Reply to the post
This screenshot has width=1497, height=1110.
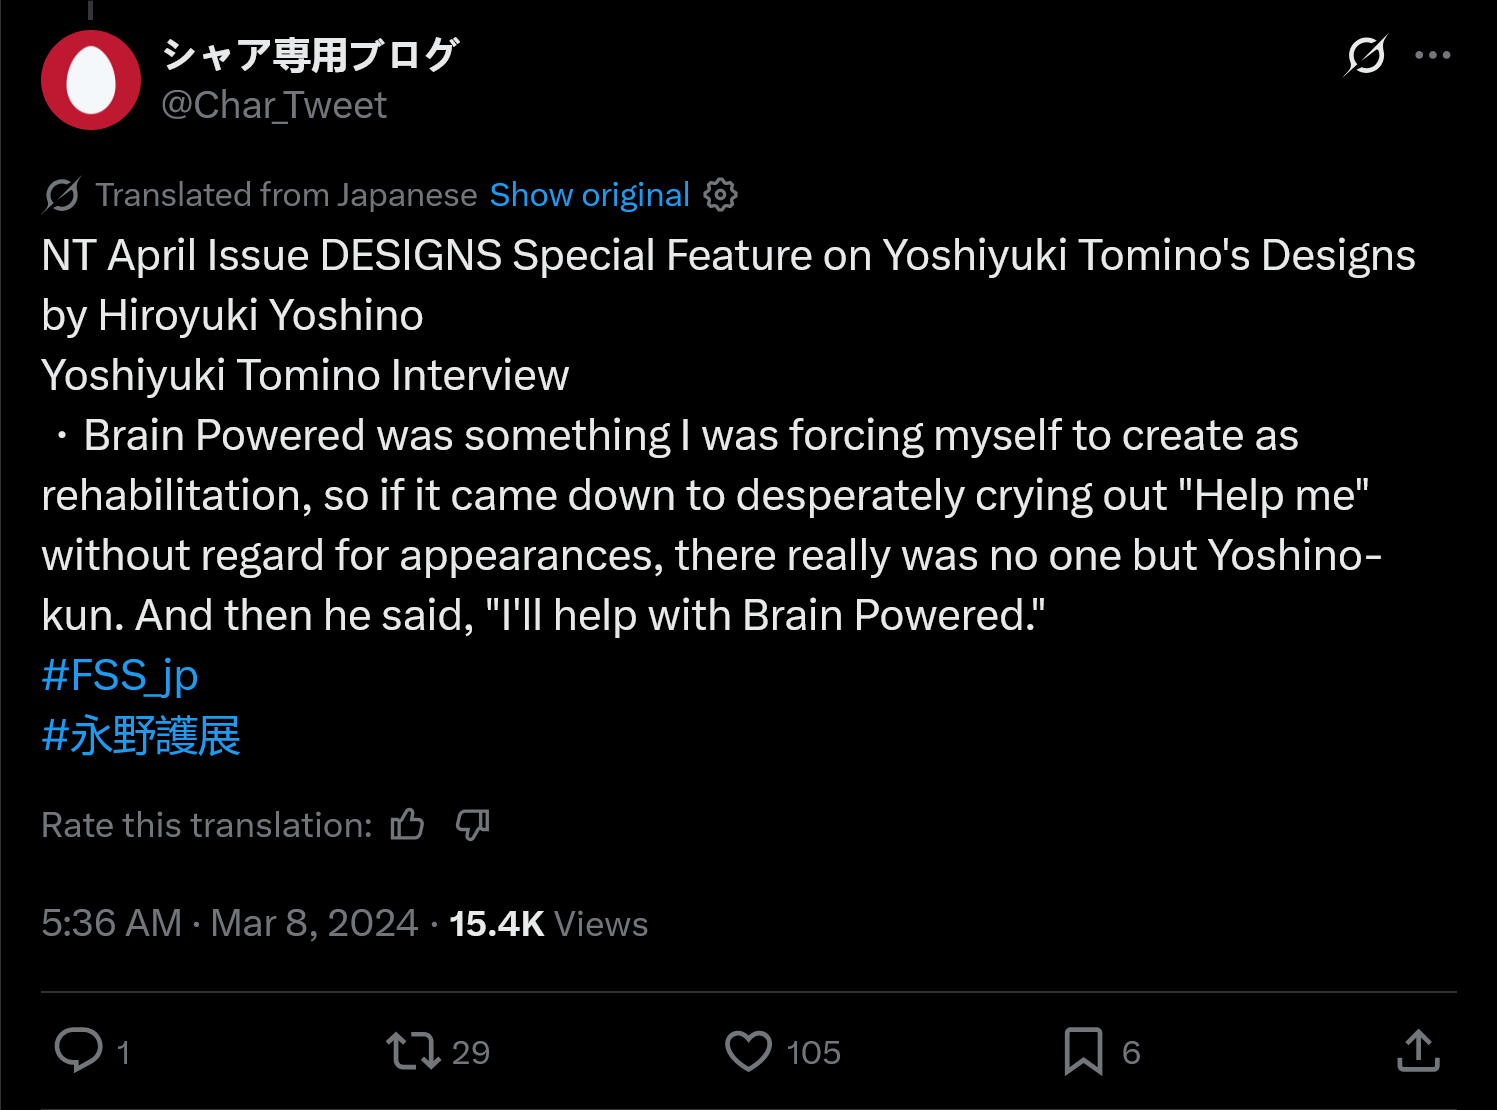78,1051
